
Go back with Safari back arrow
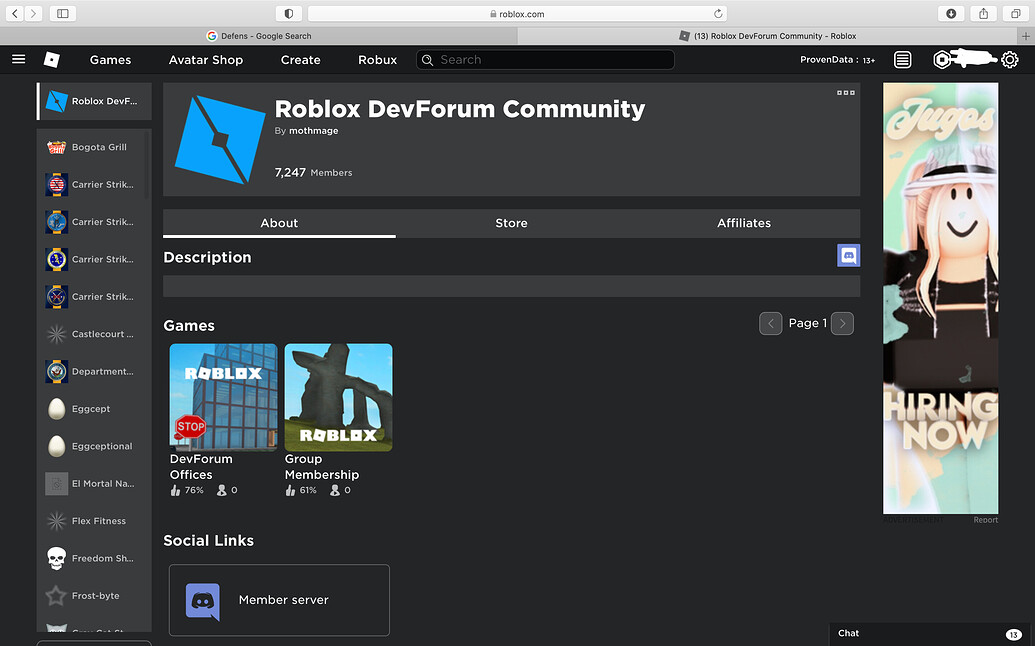(x=15, y=13)
